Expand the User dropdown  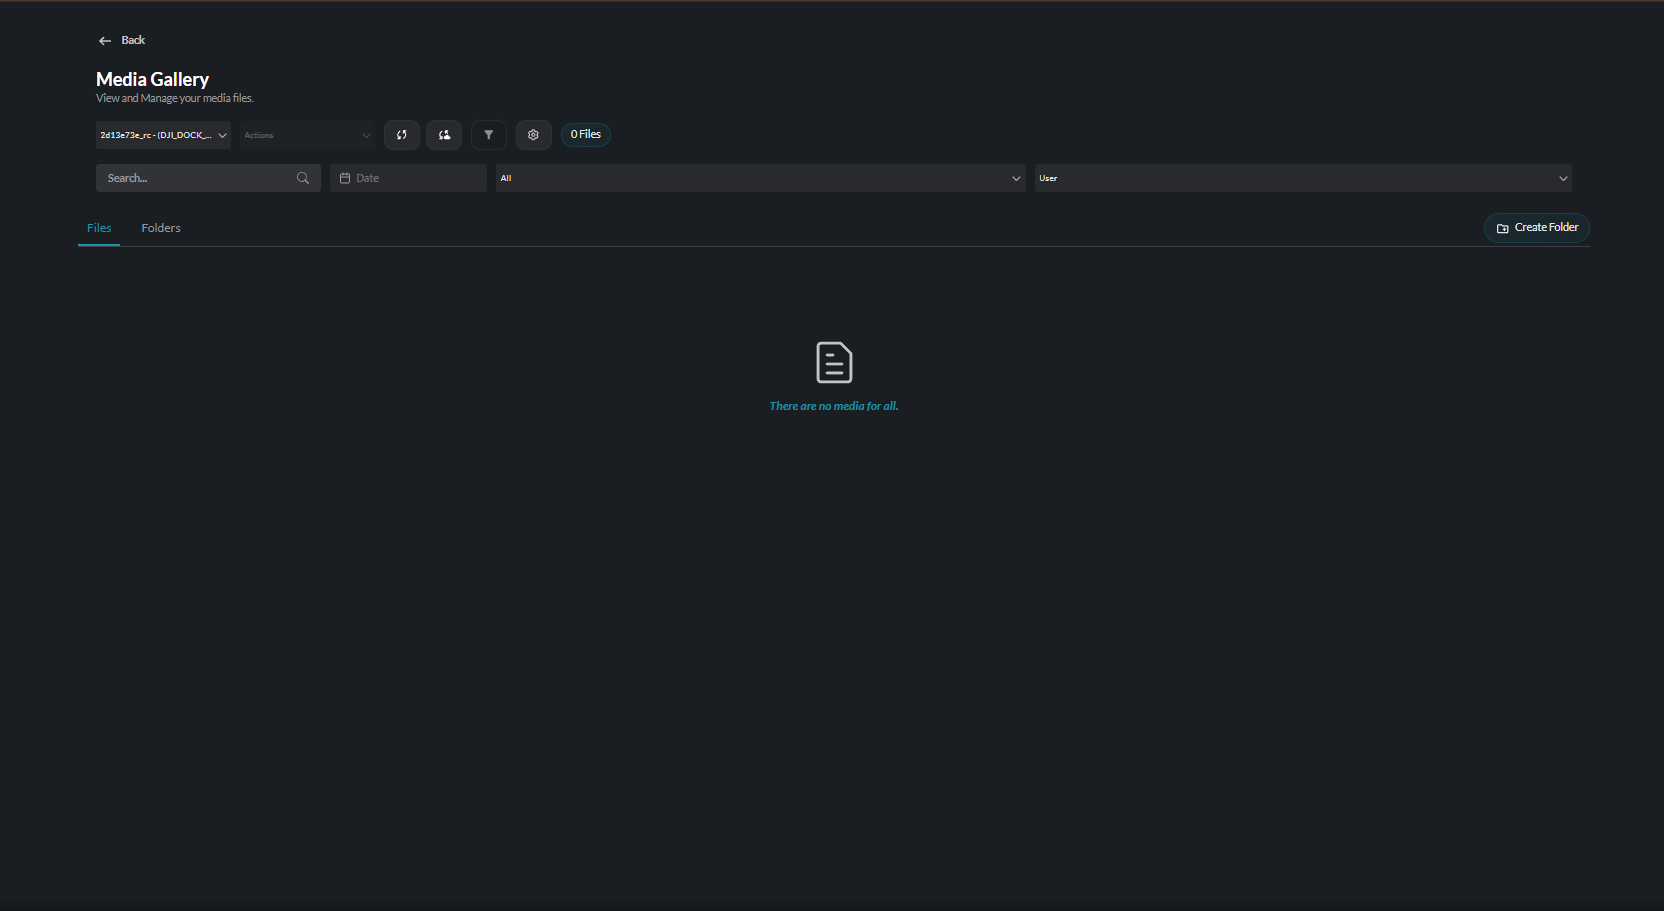(1303, 178)
